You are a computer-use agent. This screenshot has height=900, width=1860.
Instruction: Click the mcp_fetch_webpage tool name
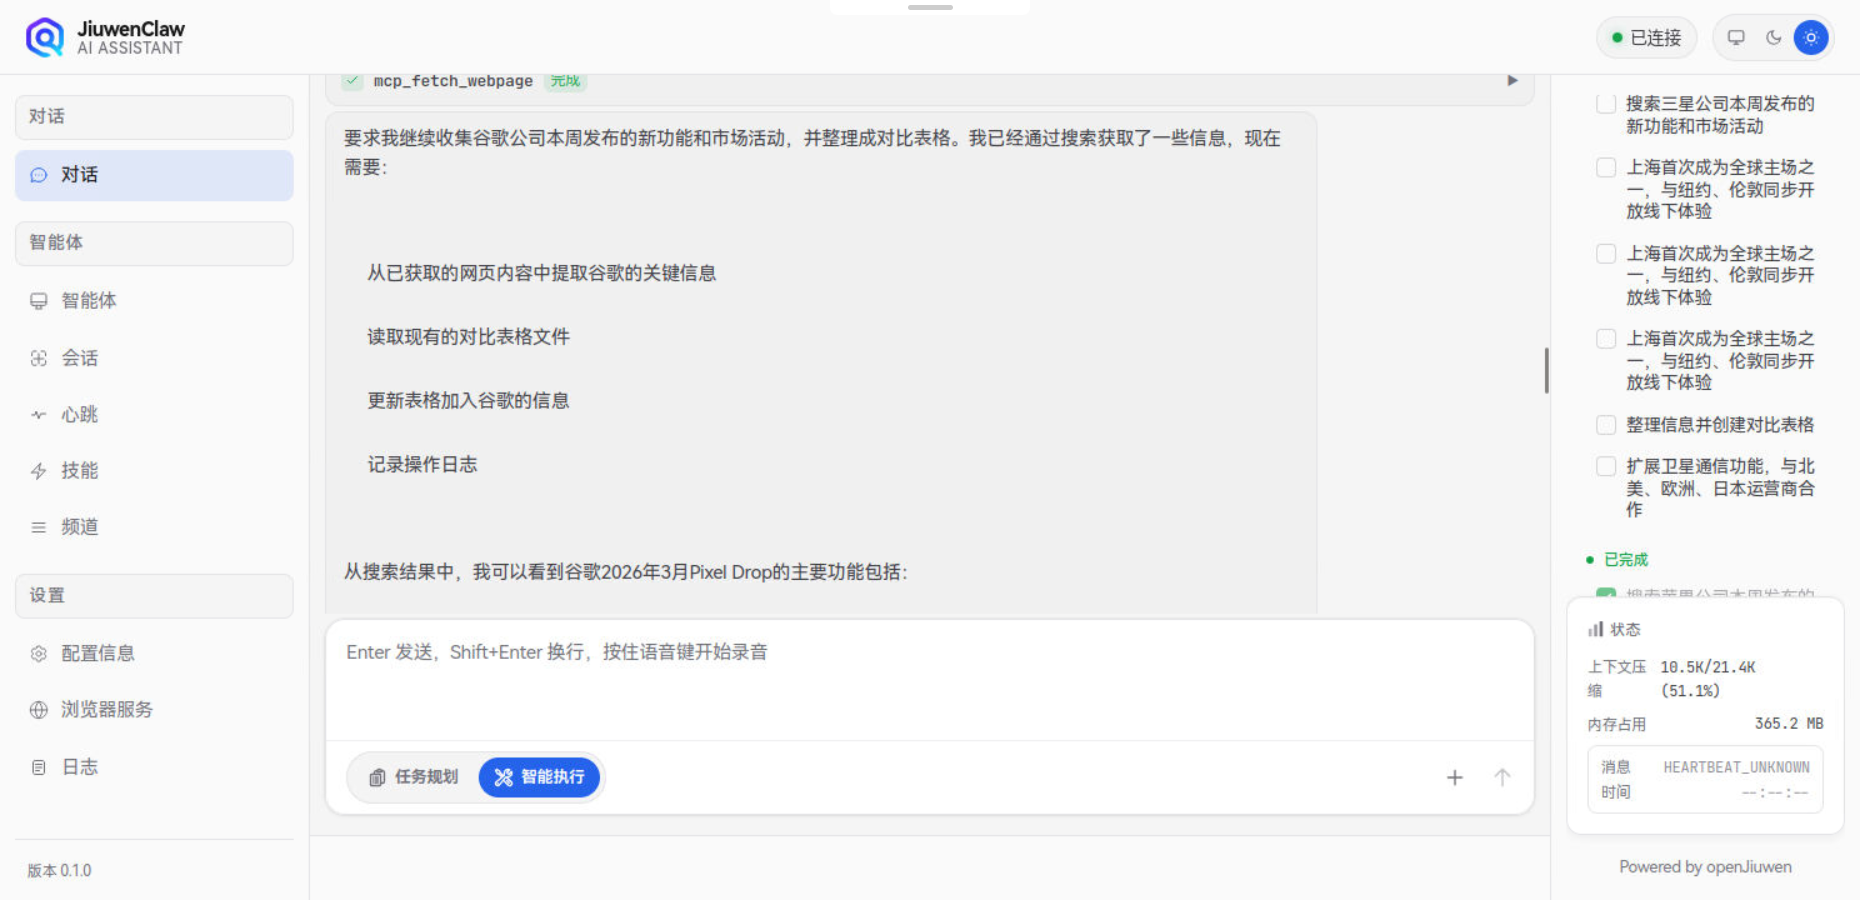pyautogui.click(x=453, y=81)
